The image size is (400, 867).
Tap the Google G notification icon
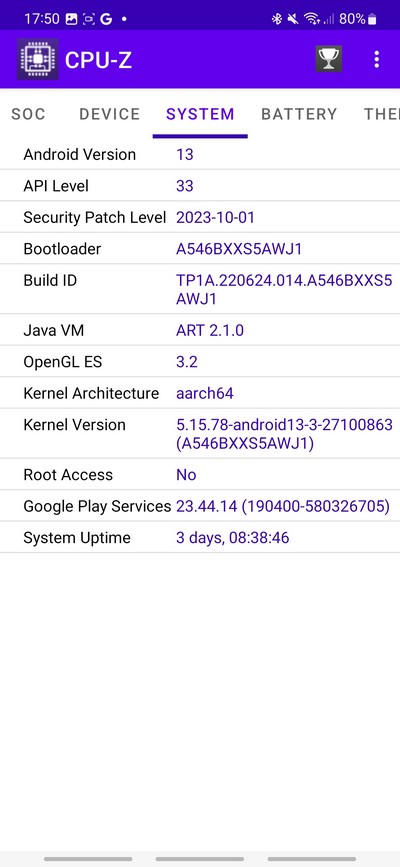coord(106,19)
